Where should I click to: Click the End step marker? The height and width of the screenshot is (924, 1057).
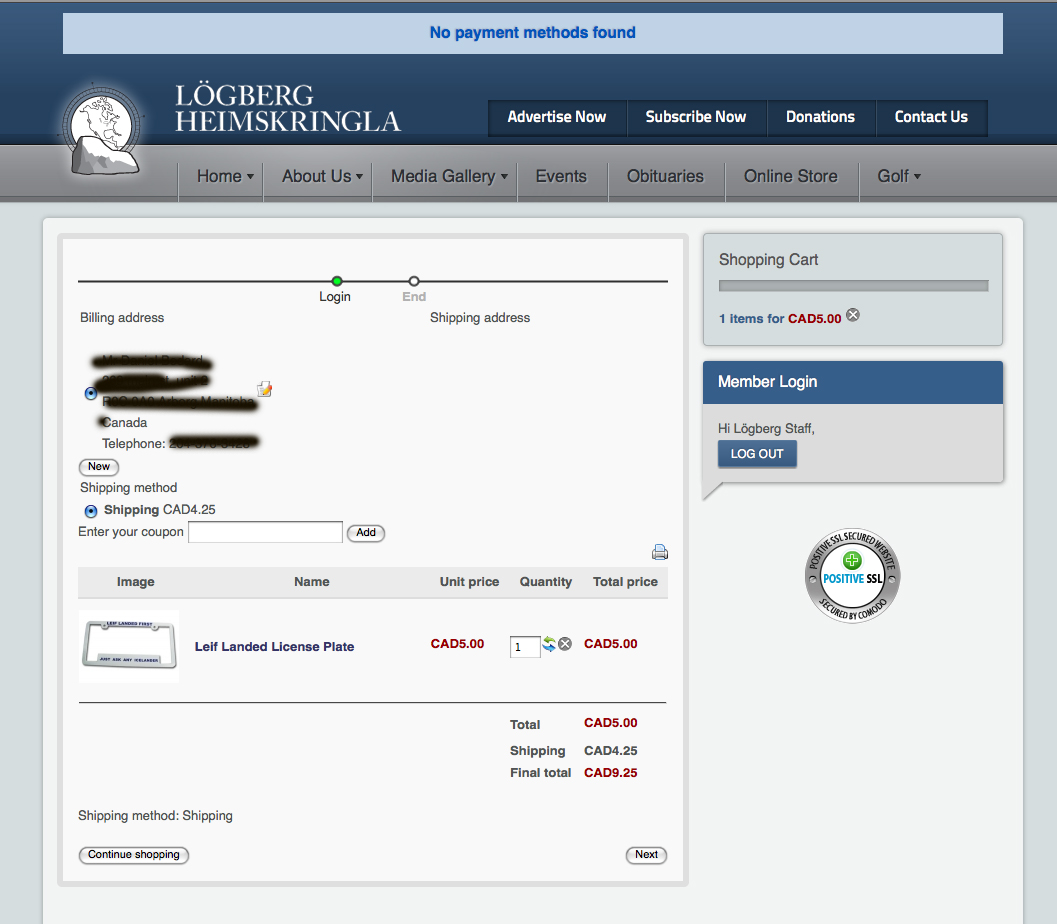pyautogui.click(x=414, y=281)
